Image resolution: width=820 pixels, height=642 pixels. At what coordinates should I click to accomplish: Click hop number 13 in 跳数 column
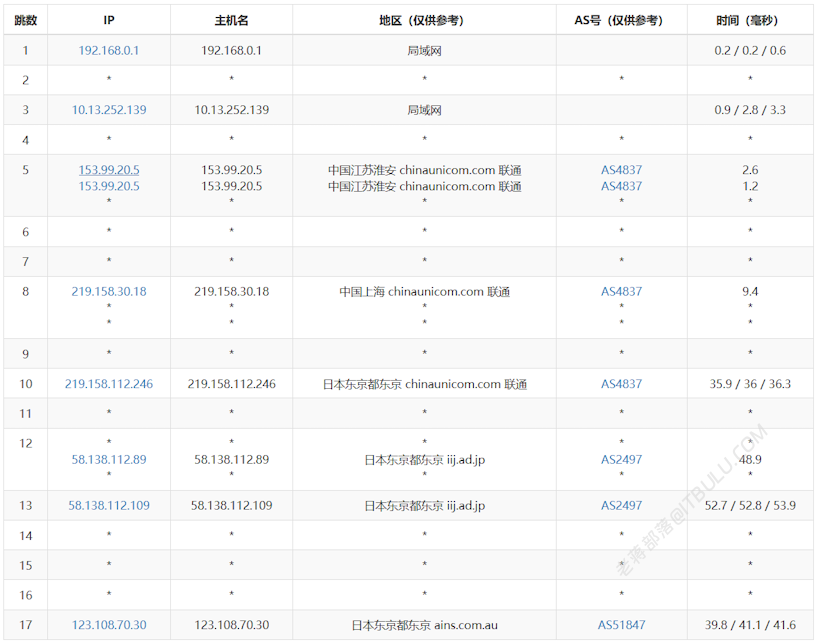[26, 506]
